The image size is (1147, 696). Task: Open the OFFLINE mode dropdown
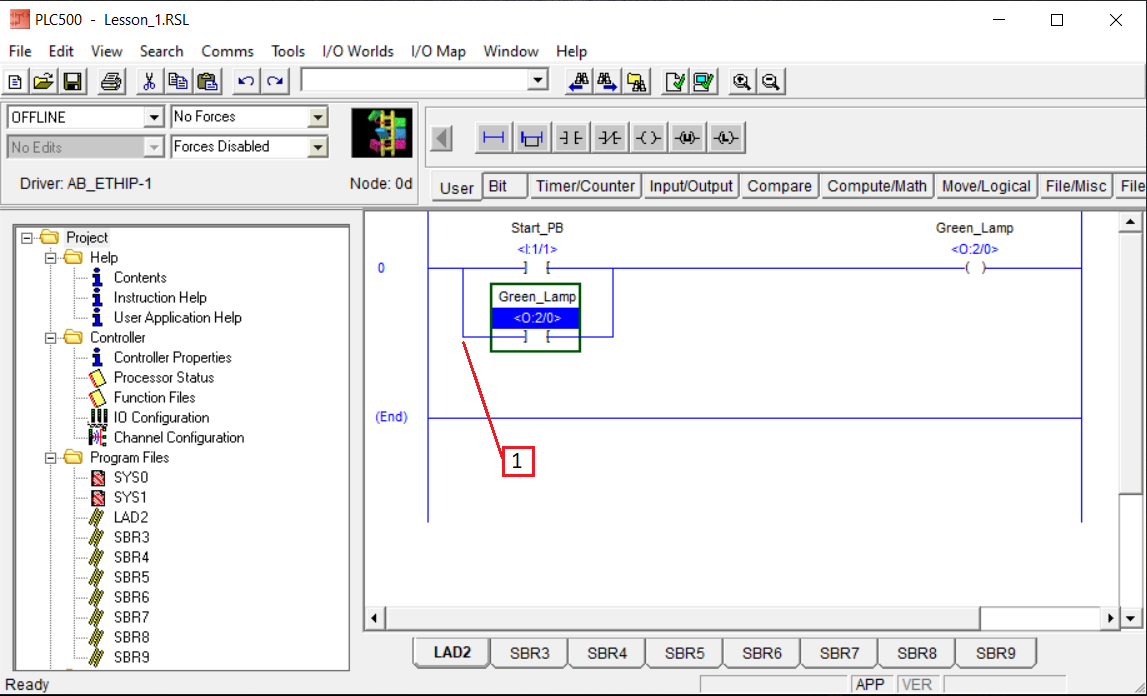(x=154, y=117)
